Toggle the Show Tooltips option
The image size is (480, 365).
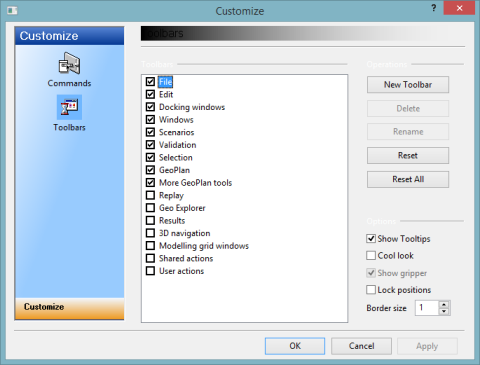point(371,239)
